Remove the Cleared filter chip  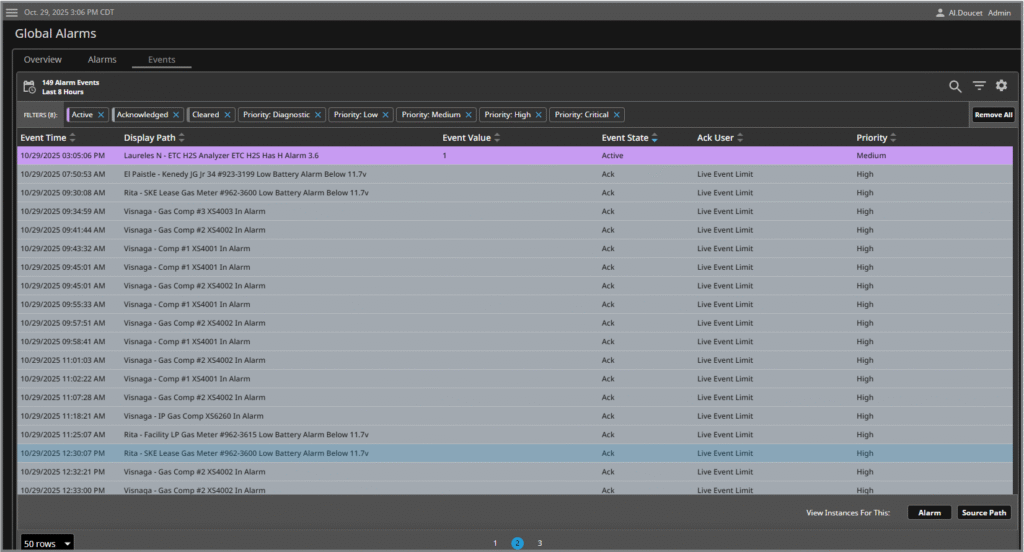point(227,115)
